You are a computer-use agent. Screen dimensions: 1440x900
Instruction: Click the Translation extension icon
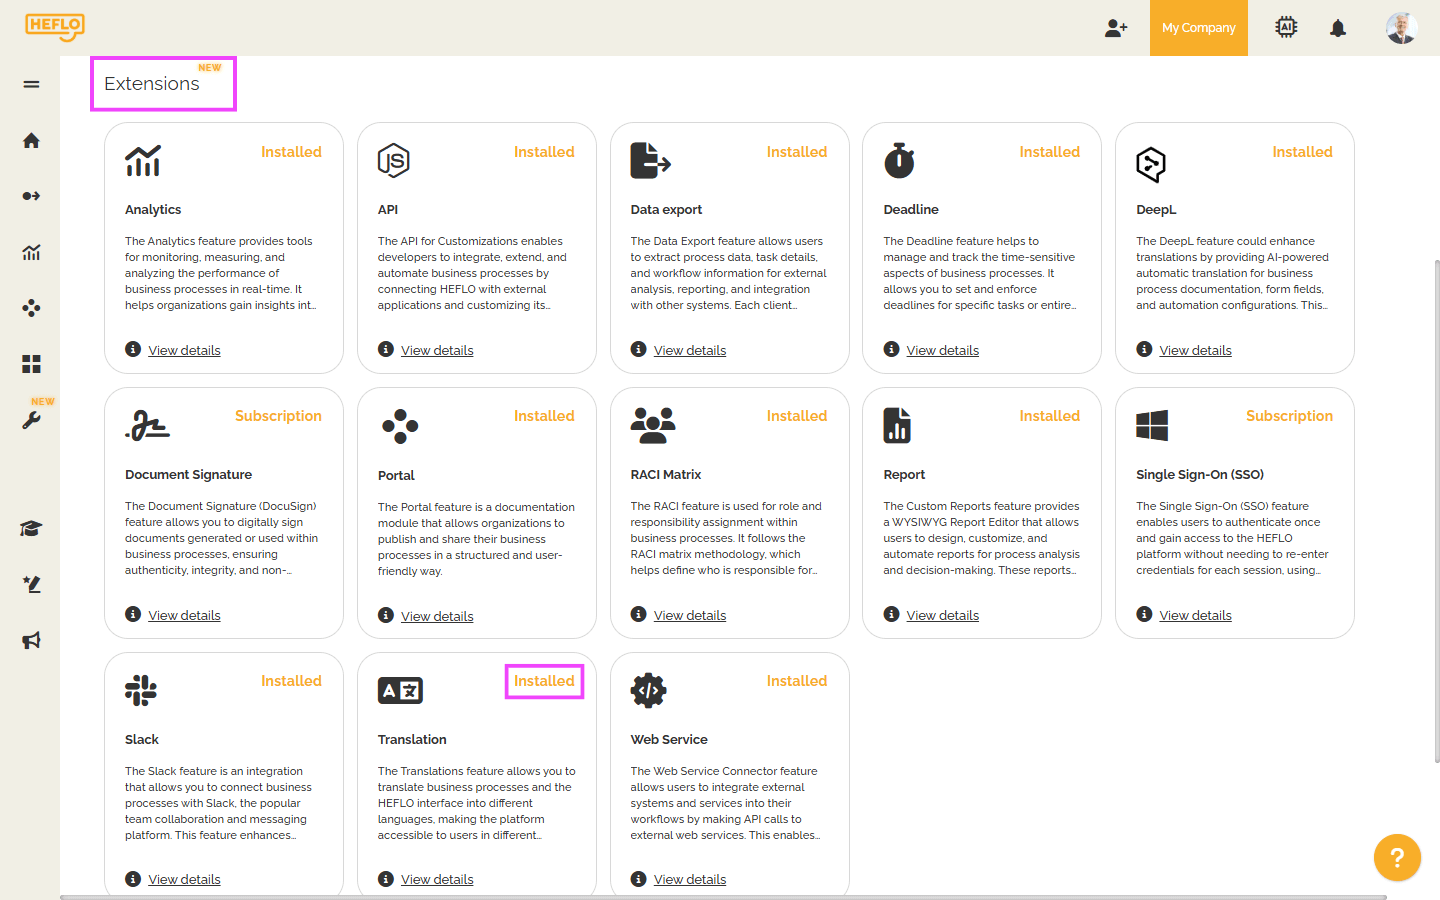[x=400, y=690]
